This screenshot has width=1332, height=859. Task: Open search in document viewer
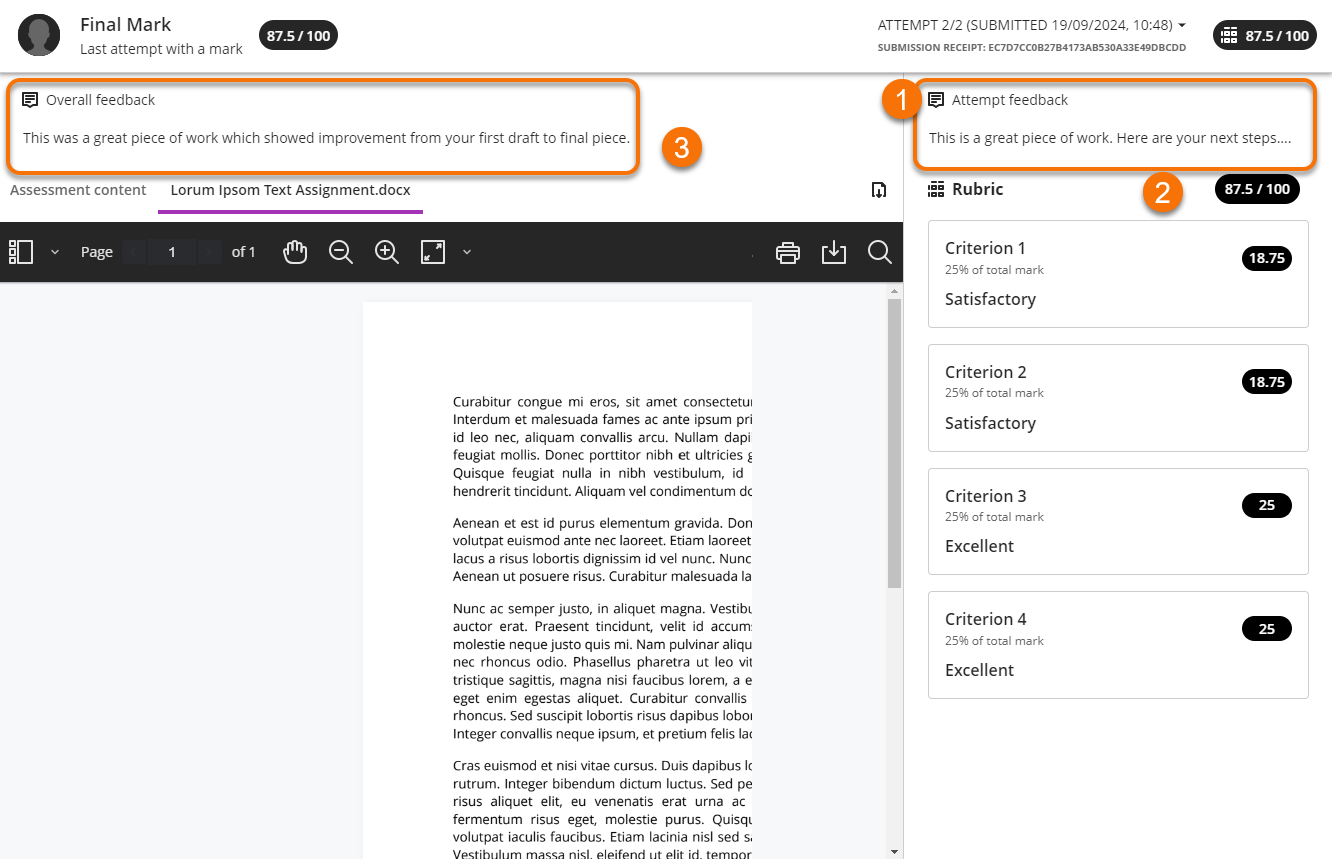pyautogui.click(x=880, y=252)
